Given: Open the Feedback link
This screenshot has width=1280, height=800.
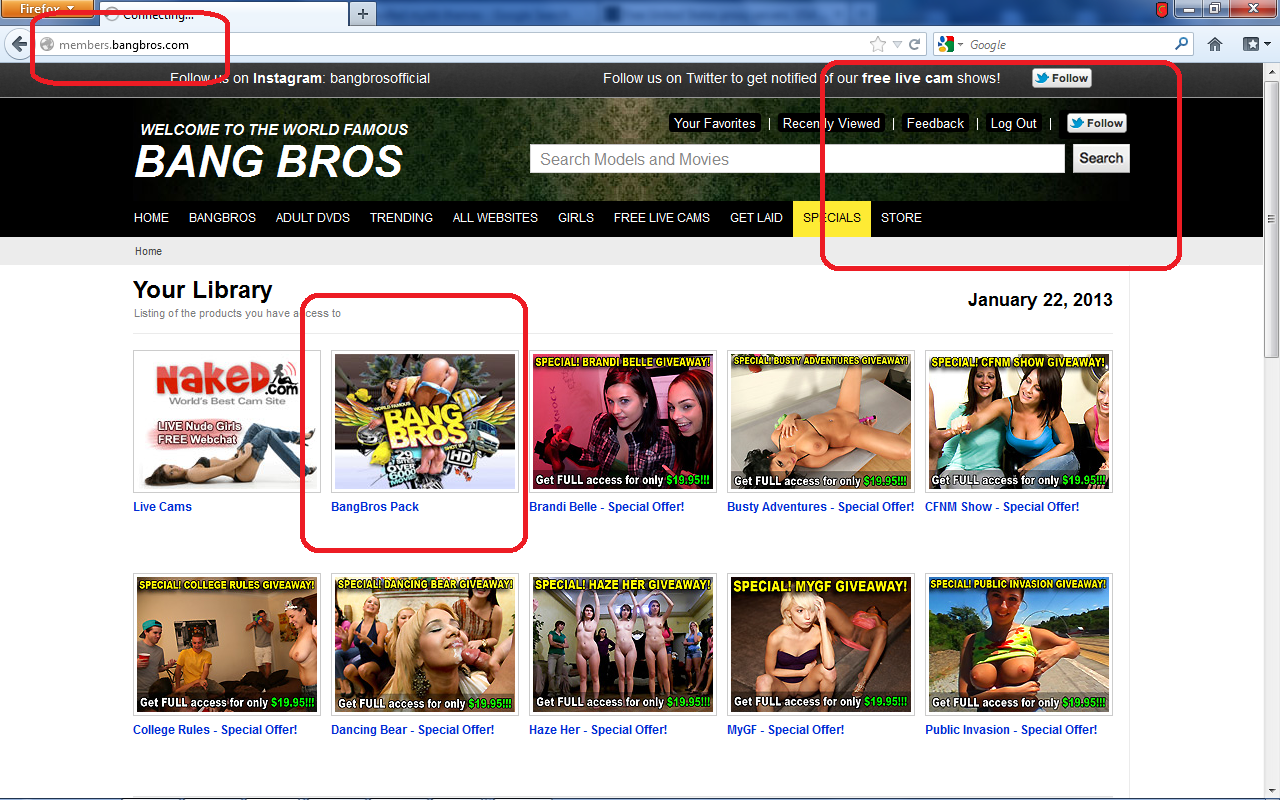Looking at the screenshot, I should [935, 123].
